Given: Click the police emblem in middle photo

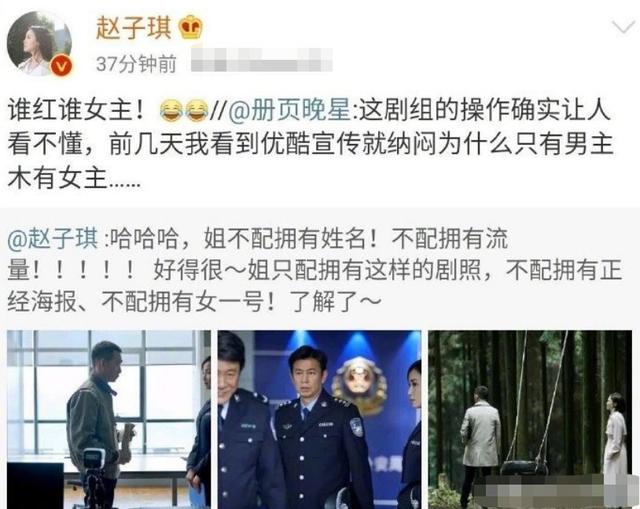Looking at the screenshot, I should [x=359, y=386].
